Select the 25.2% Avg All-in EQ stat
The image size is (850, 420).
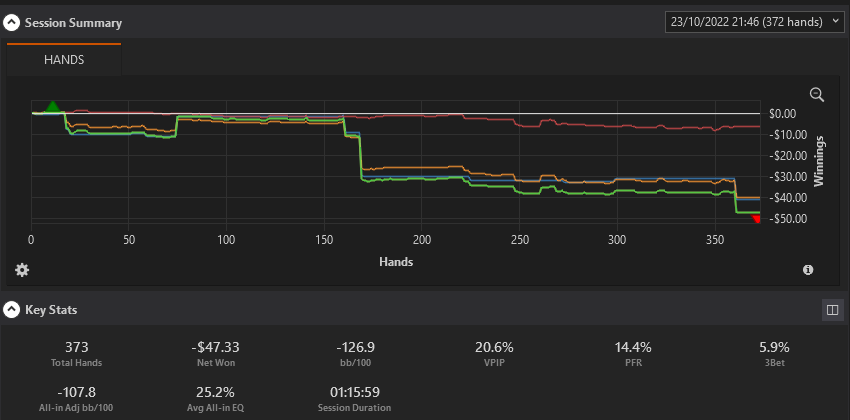click(x=215, y=399)
